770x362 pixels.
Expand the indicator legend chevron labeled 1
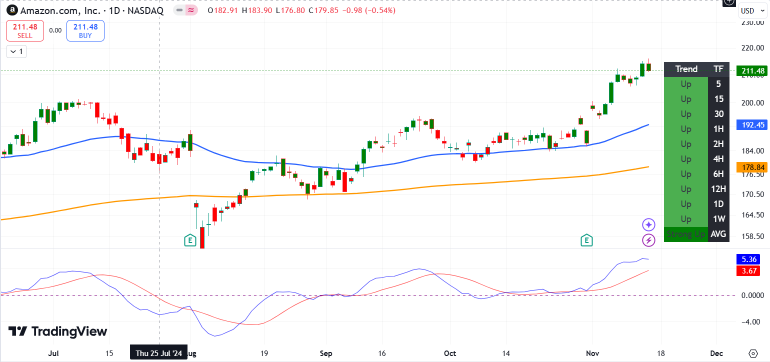pos(17,51)
